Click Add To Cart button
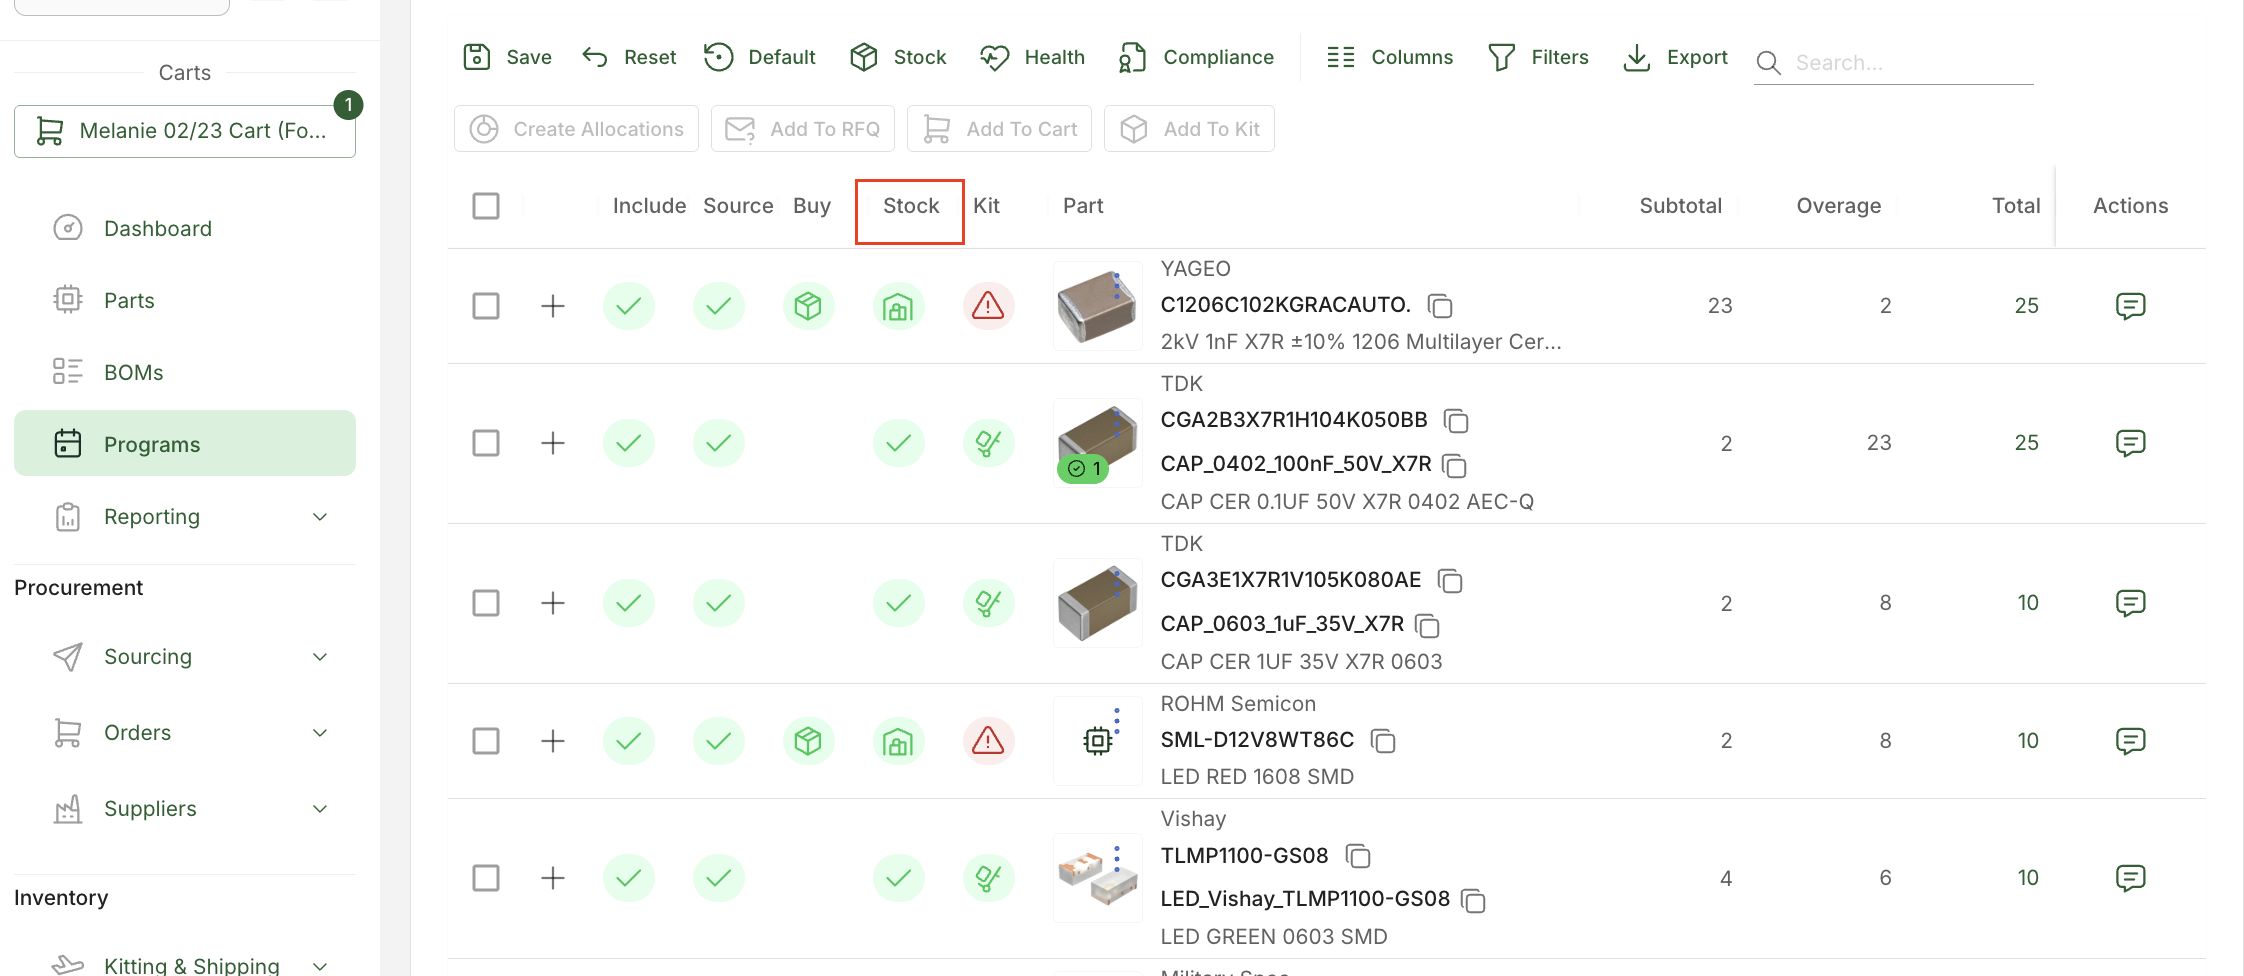The image size is (2244, 976). pos(999,129)
